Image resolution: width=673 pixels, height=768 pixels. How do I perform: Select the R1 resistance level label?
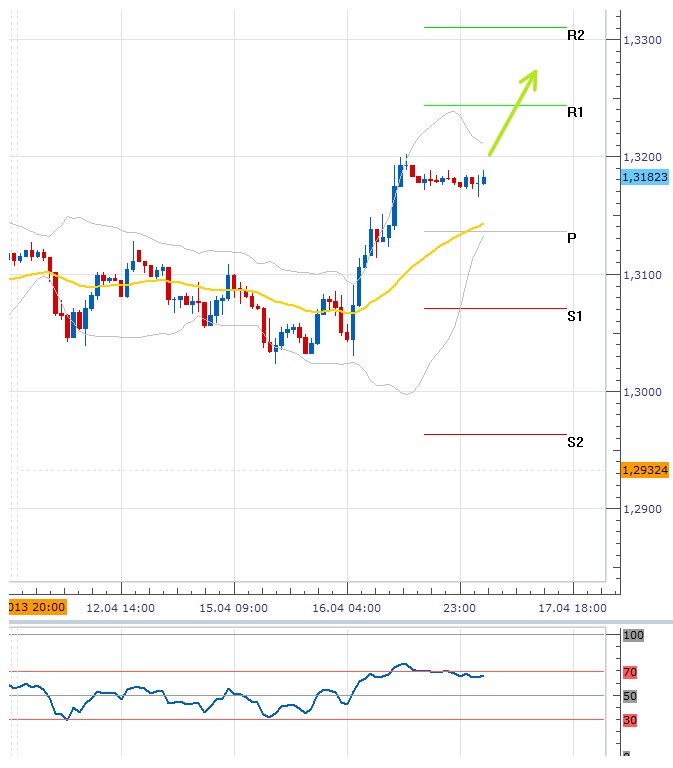point(575,112)
